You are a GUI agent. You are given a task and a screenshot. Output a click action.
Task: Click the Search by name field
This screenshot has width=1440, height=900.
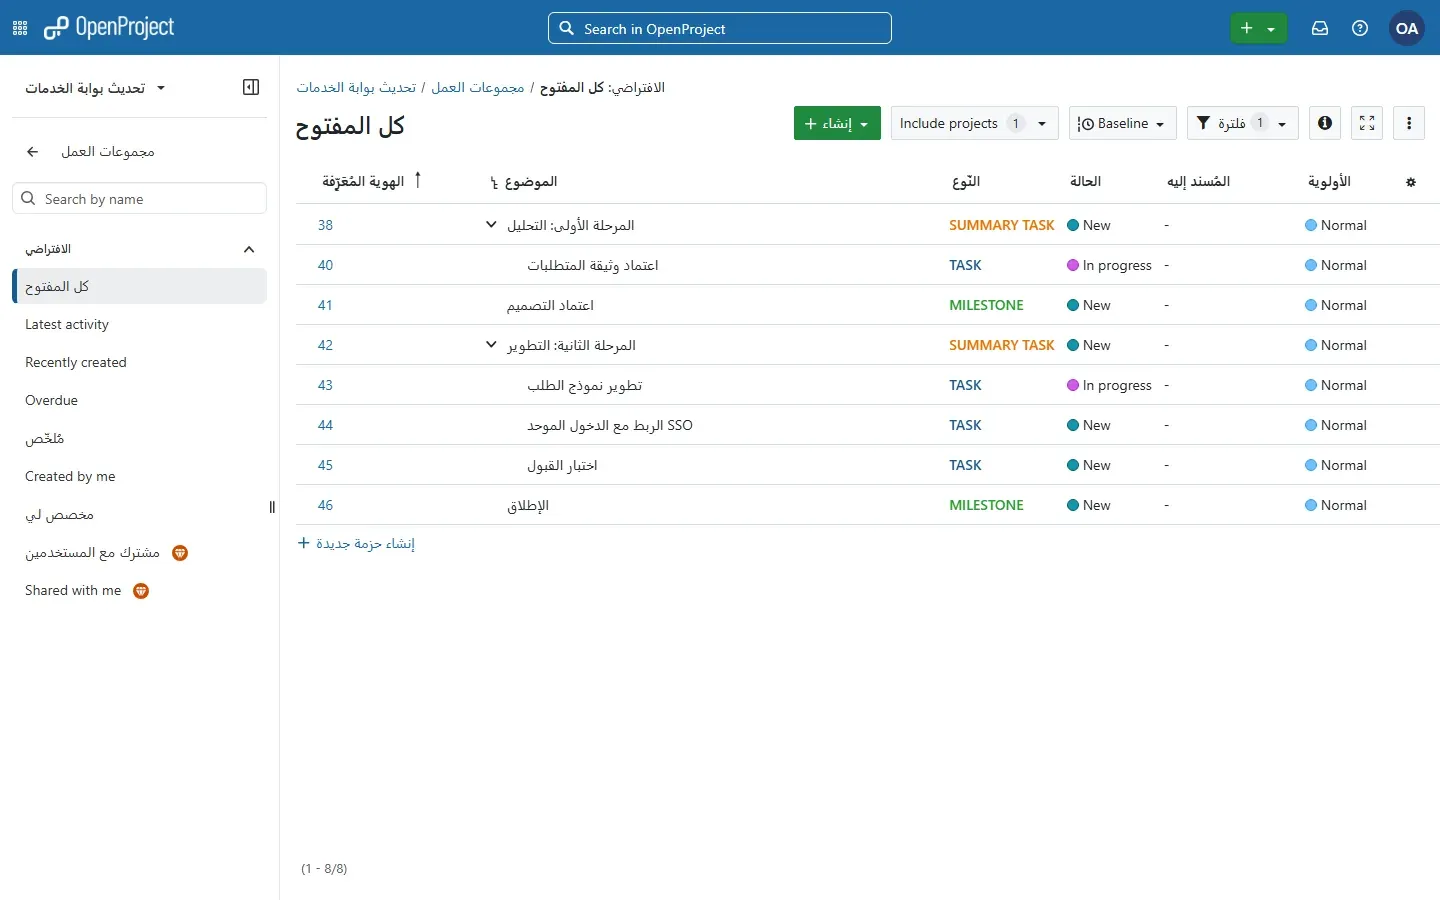[x=140, y=198]
